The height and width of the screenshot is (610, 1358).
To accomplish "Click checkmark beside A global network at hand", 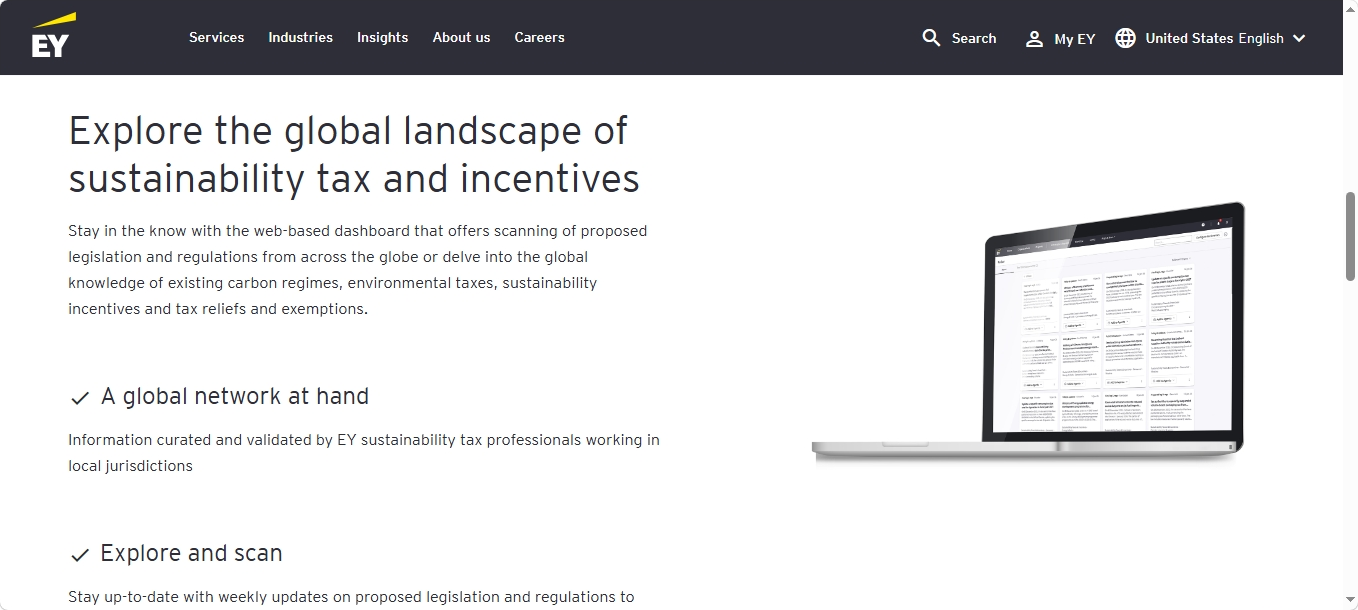I will [x=80, y=398].
